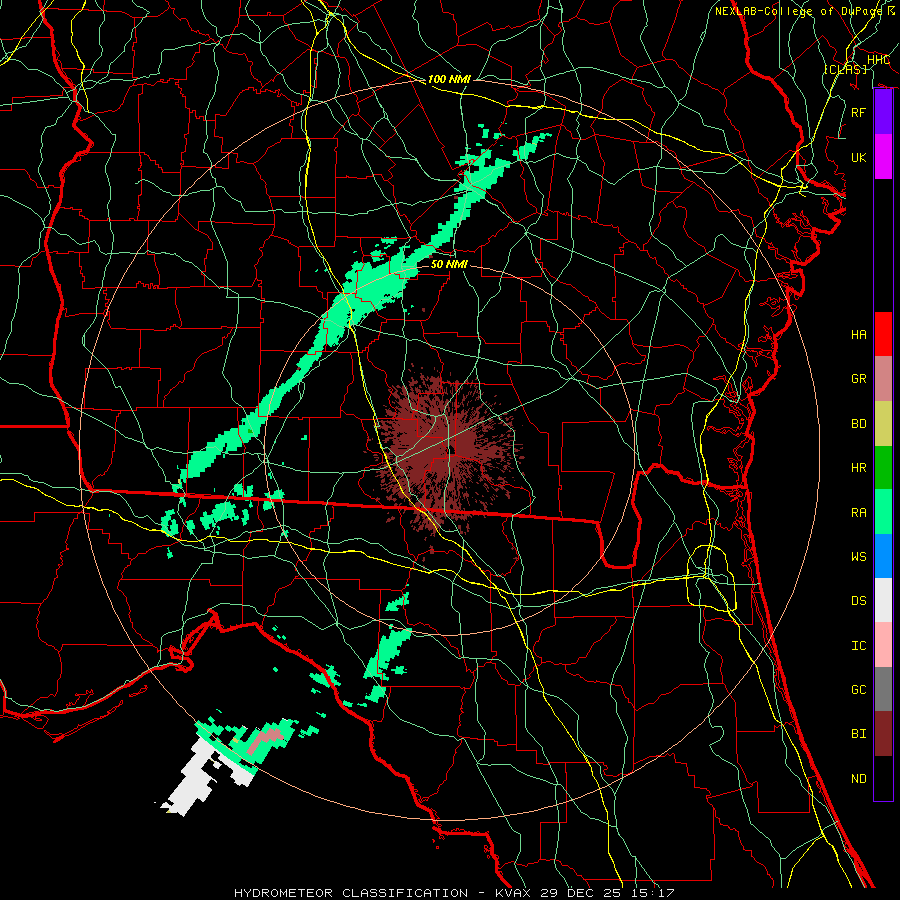
Task: Click the ND legend label
Action: [859, 779]
